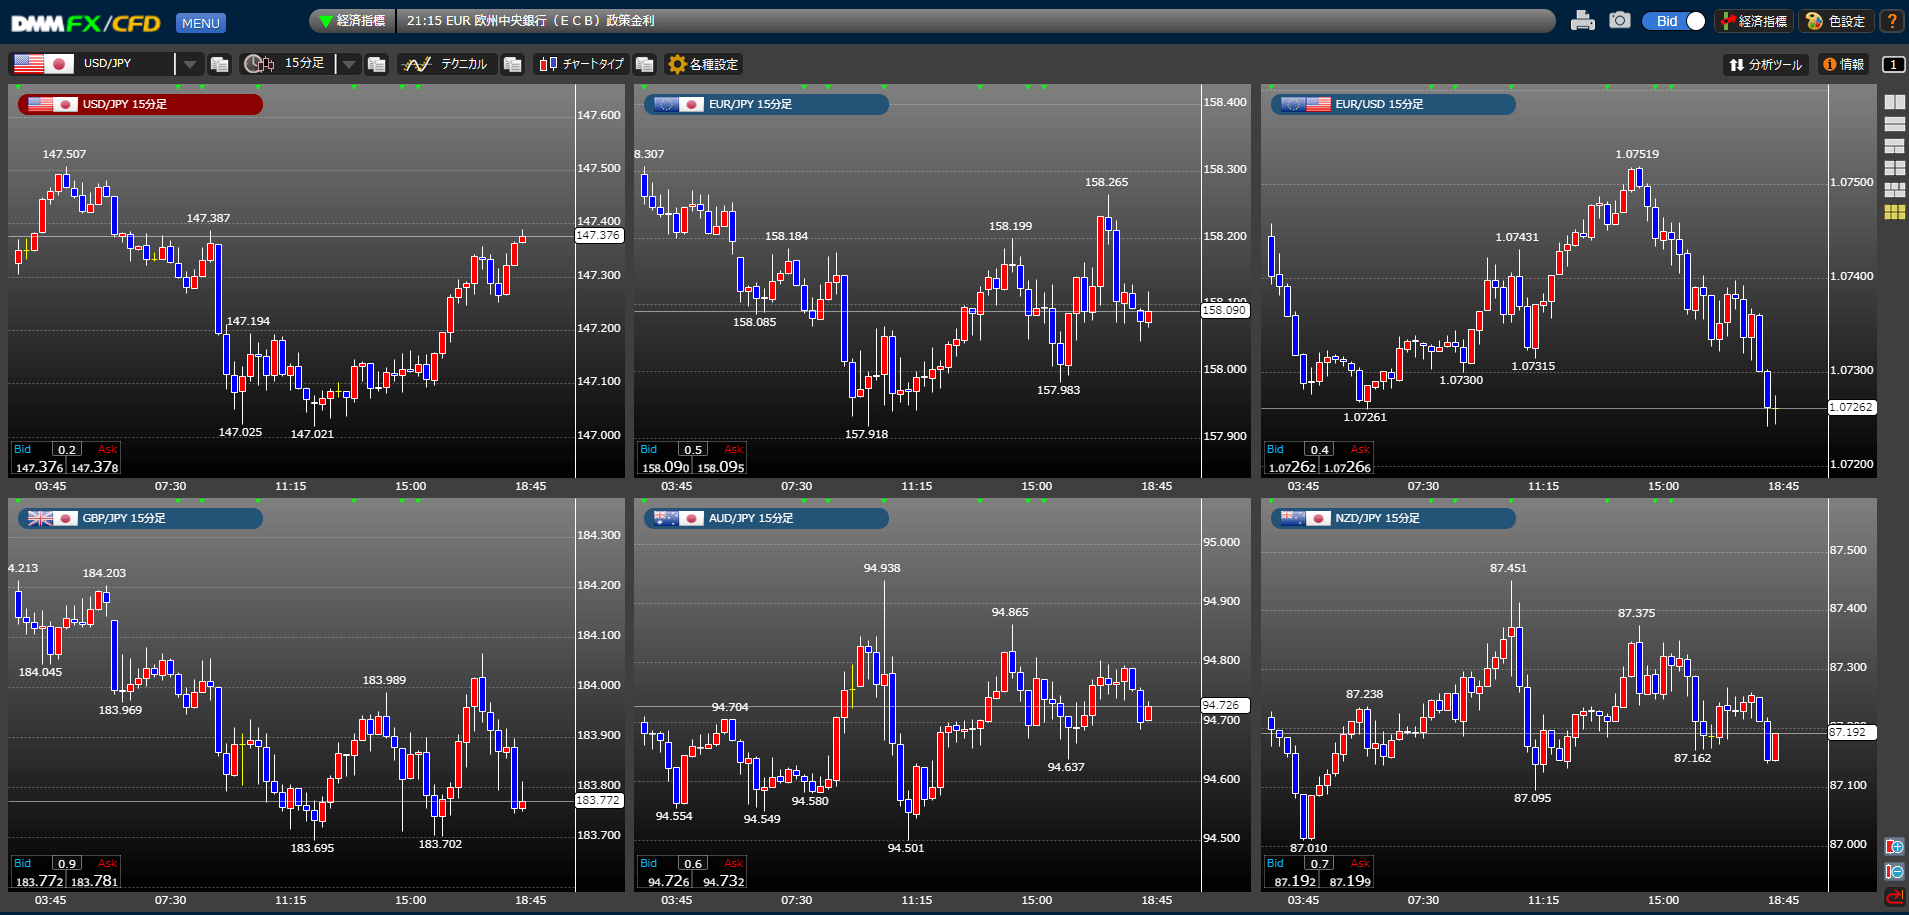Image resolution: width=1909 pixels, height=915 pixels.
Task: Switch to two-column side-by-side layout icon
Action: click(1894, 102)
